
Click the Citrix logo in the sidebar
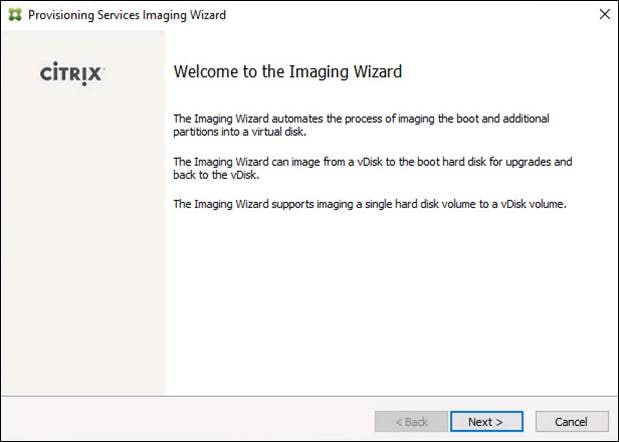72,74
